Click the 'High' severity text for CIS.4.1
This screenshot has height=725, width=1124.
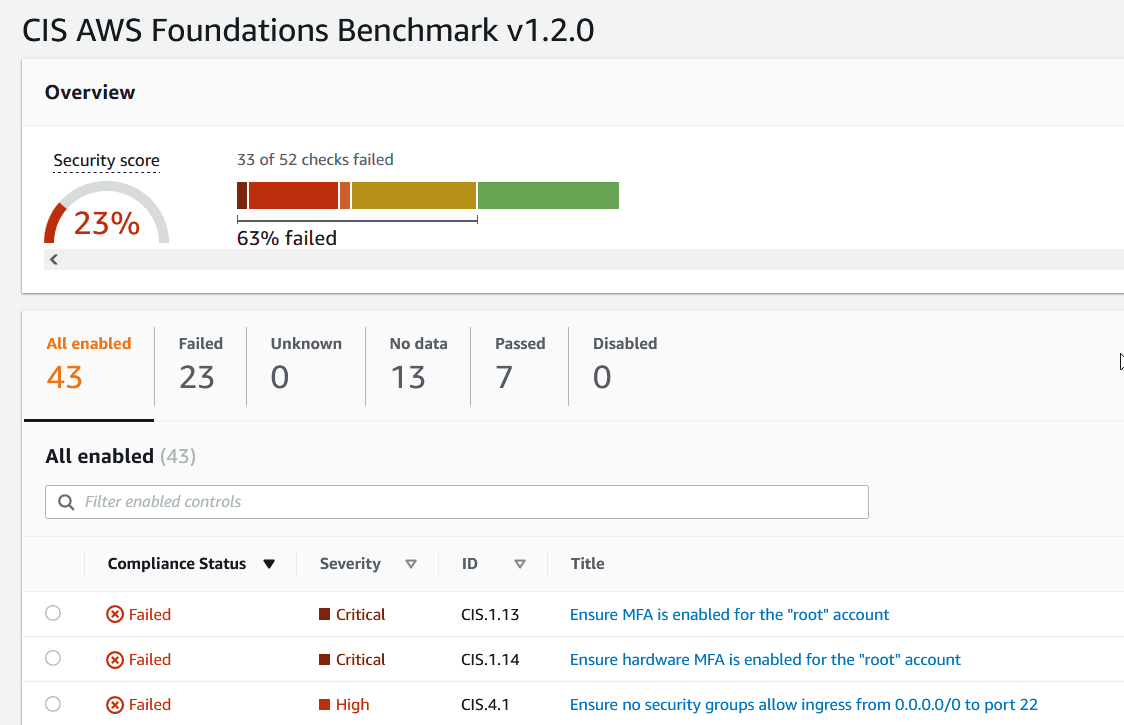click(353, 705)
